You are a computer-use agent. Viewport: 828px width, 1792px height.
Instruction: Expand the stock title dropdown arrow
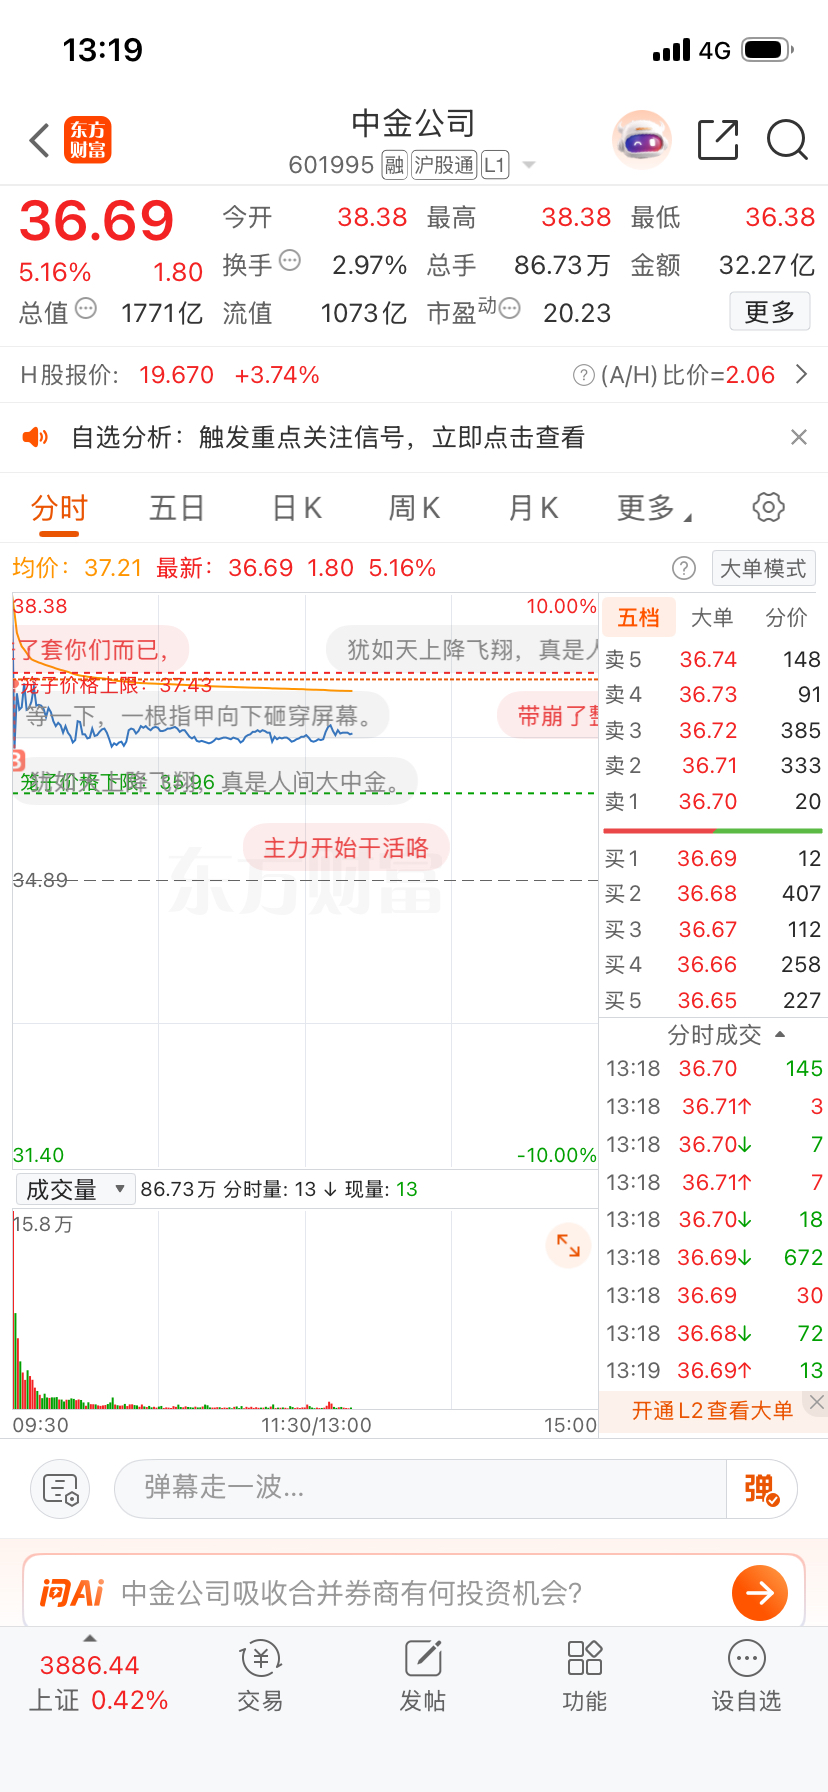pyautogui.click(x=530, y=165)
